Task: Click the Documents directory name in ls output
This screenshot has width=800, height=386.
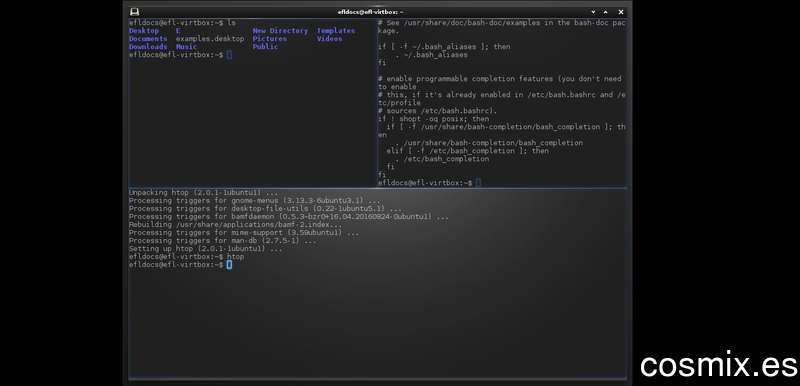Action: [x=148, y=39]
